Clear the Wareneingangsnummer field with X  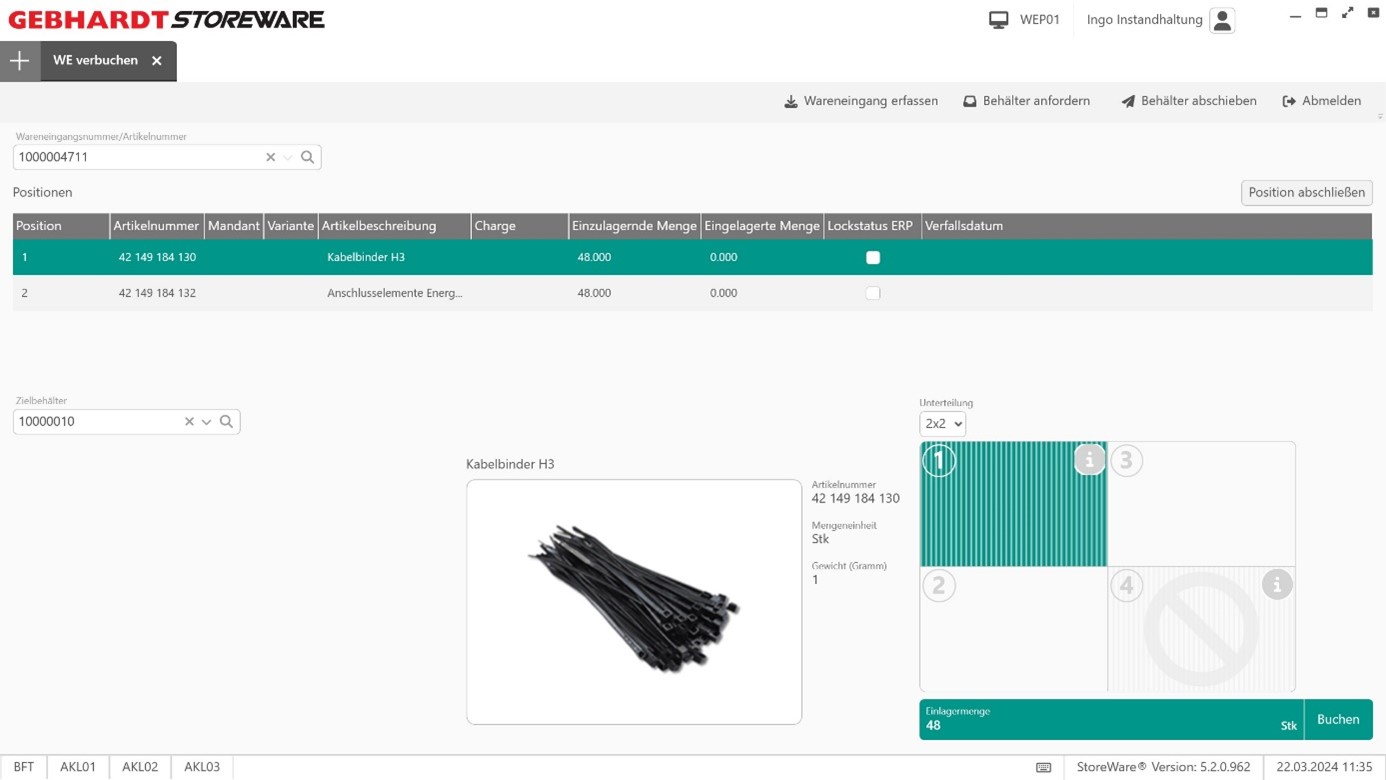tap(270, 157)
